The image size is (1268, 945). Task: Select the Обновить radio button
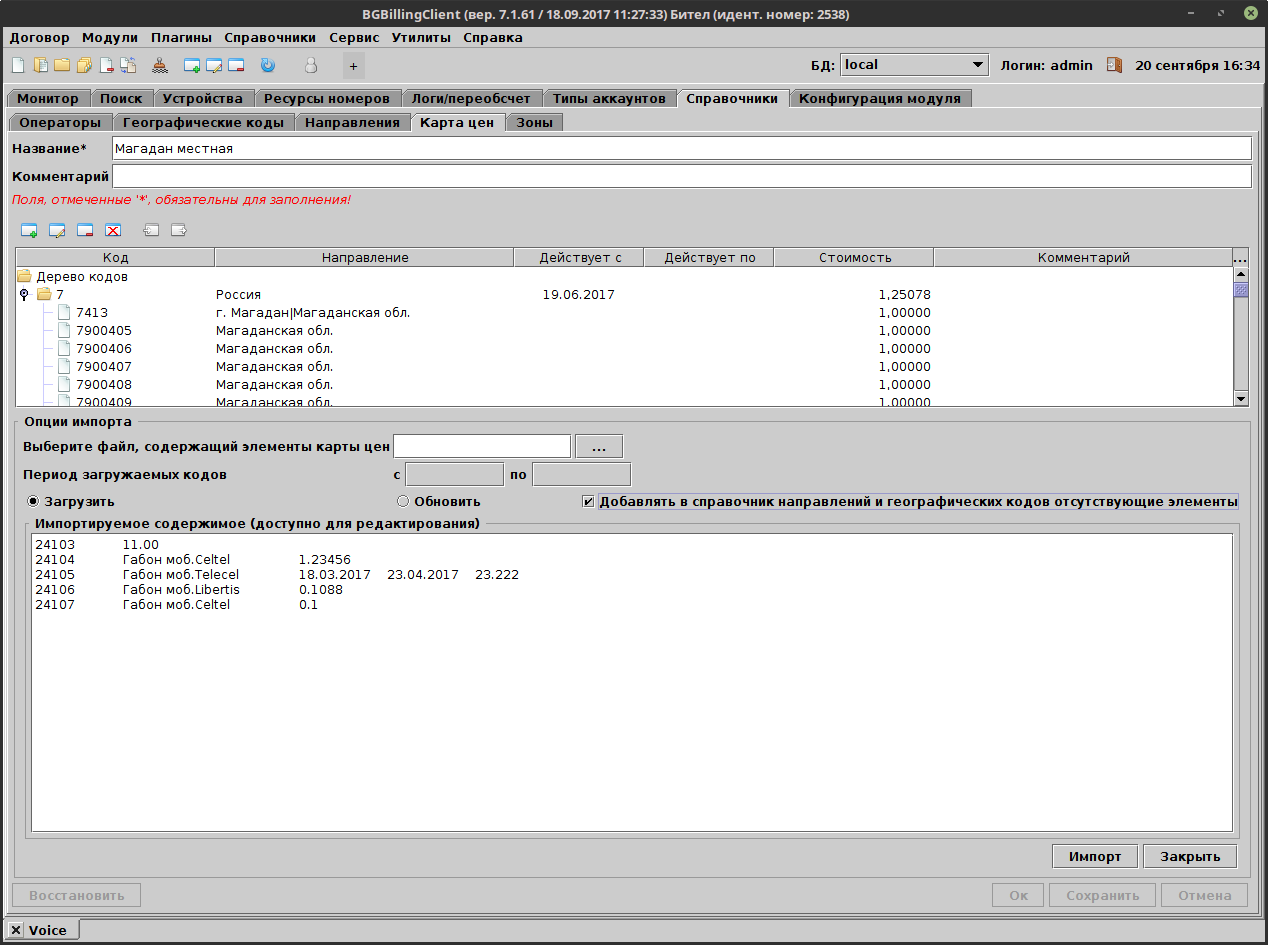pyautogui.click(x=403, y=501)
